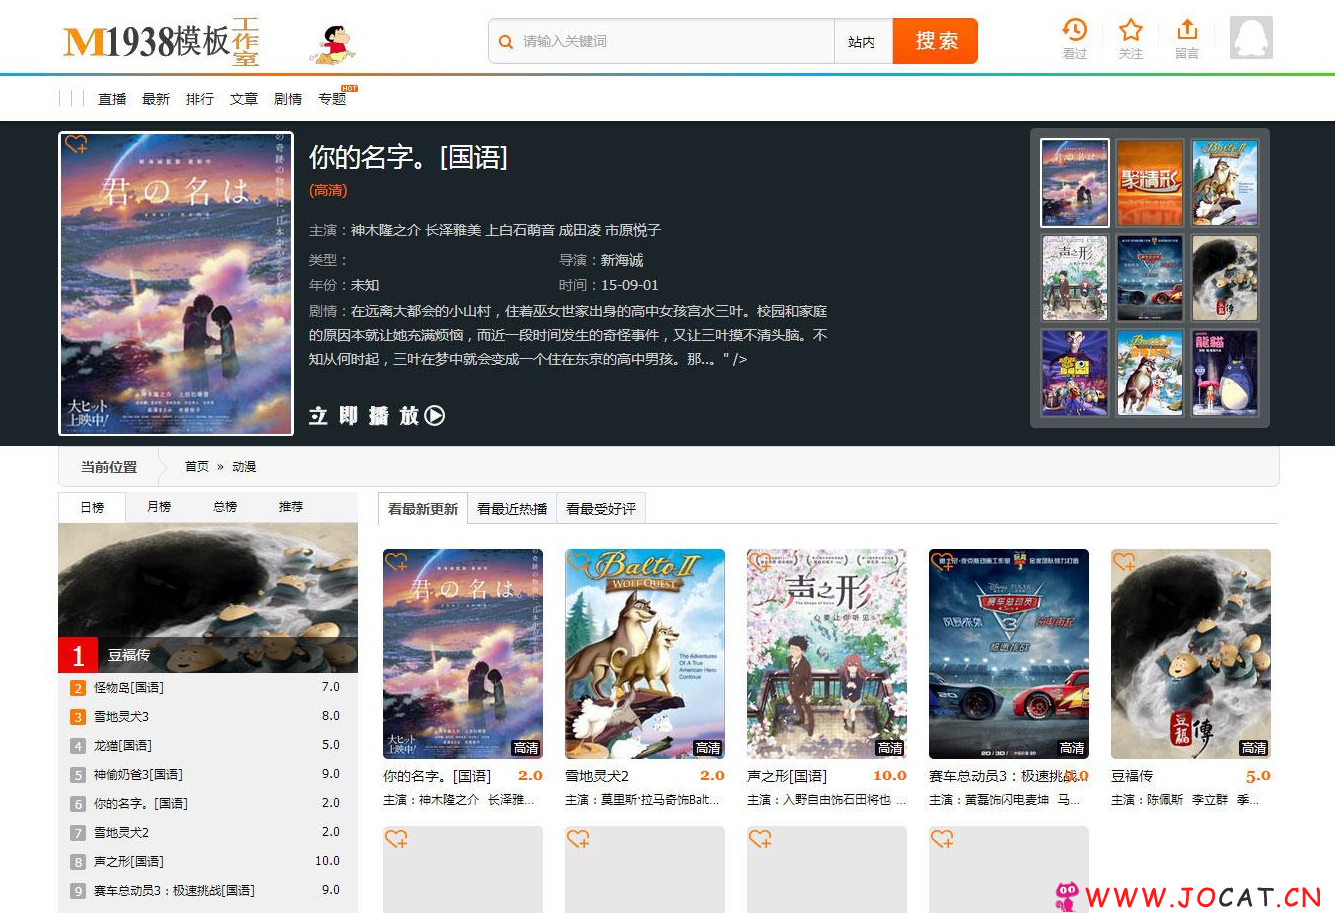This screenshot has width=1335, height=913.
Task: Select Balto II thumbnail in featured grid
Action: (x=1225, y=183)
